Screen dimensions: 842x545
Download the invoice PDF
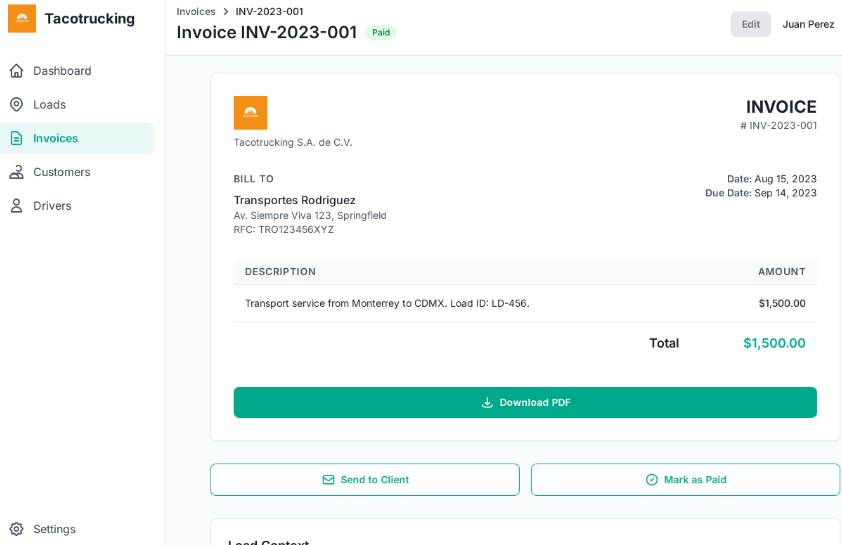tap(525, 402)
